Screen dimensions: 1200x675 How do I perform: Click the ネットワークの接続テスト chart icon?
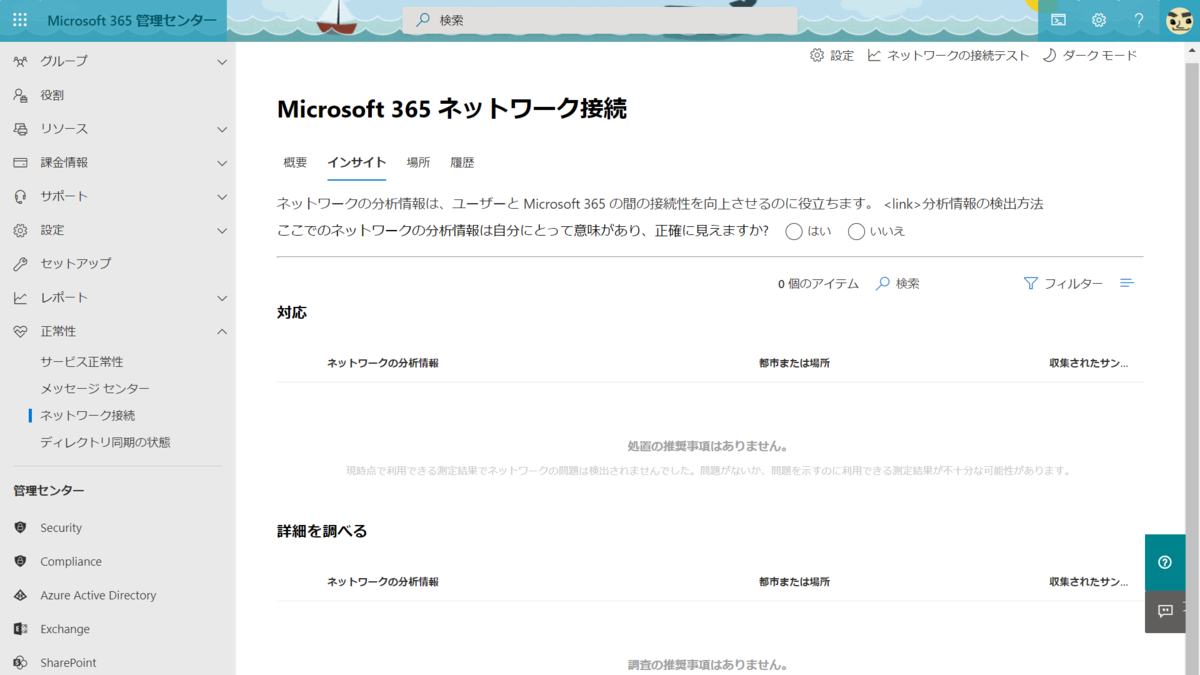pyautogui.click(x=874, y=55)
